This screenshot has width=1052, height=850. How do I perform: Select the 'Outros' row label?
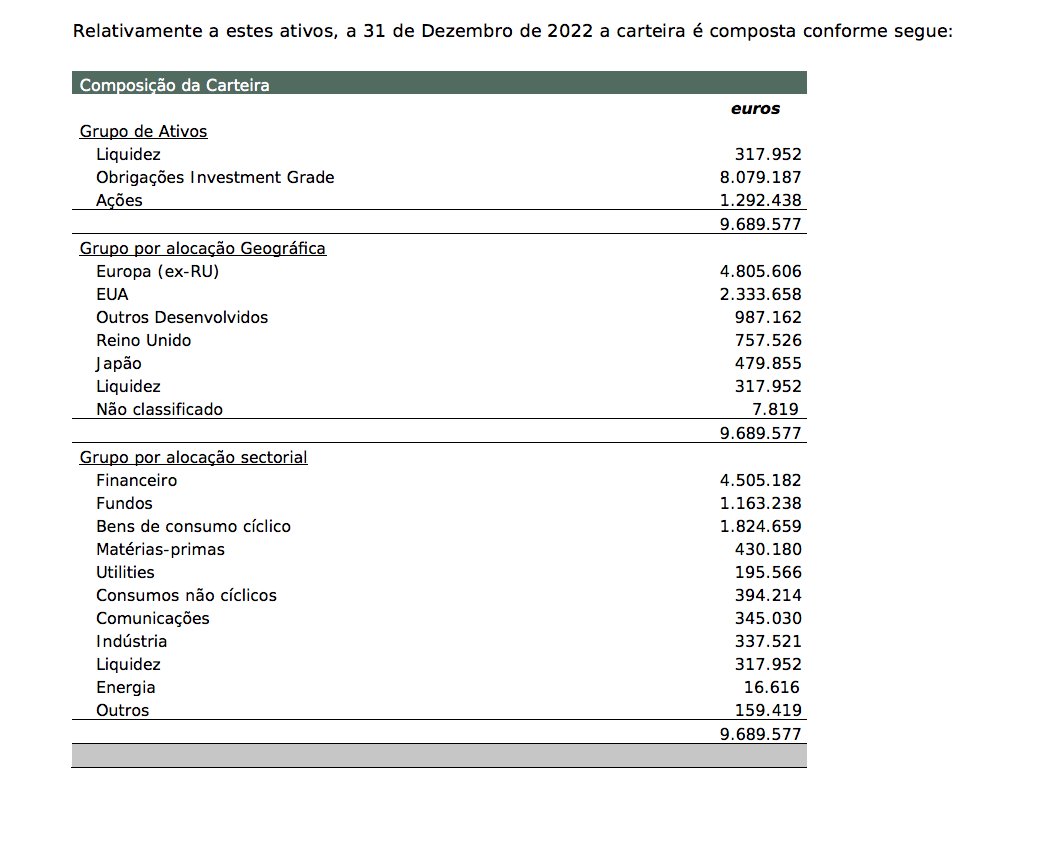click(x=123, y=710)
